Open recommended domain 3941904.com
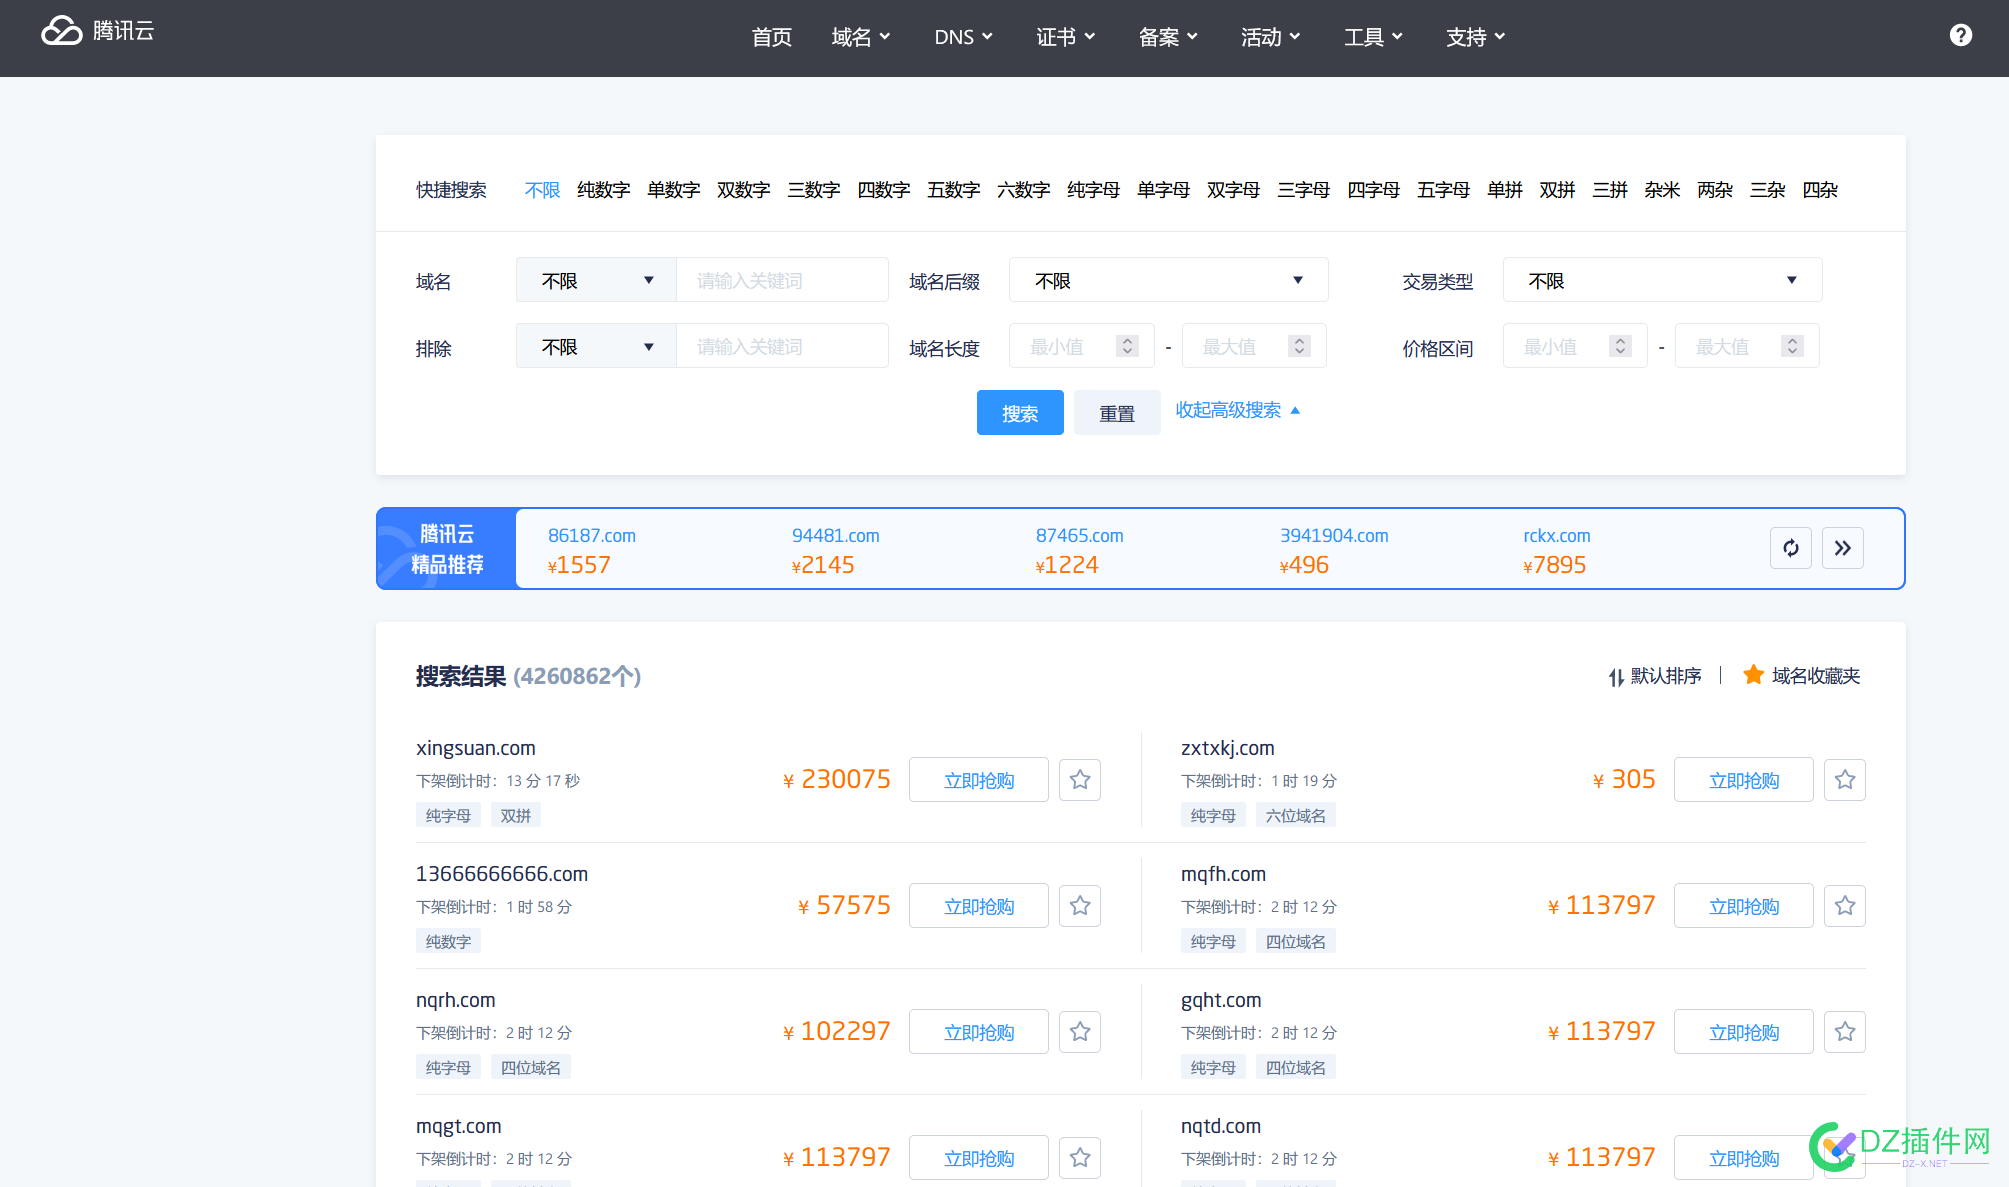2009x1187 pixels. tap(1334, 536)
